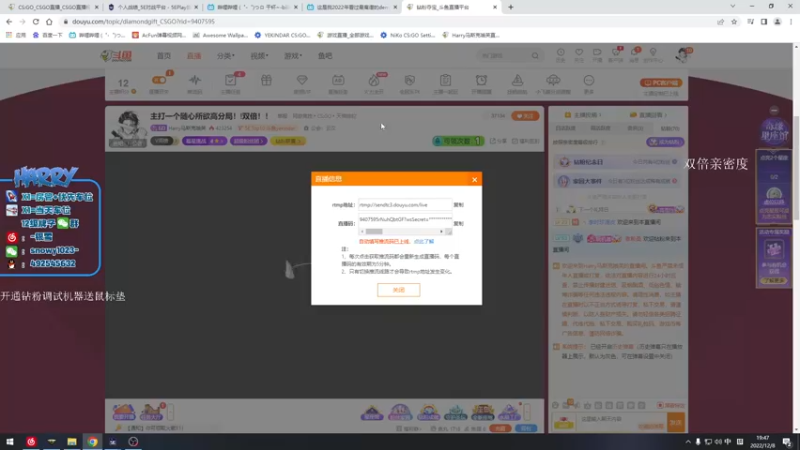800x450 pixels.
Task: Click the orange 关注 follow button
Action: (x=525, y=116)
